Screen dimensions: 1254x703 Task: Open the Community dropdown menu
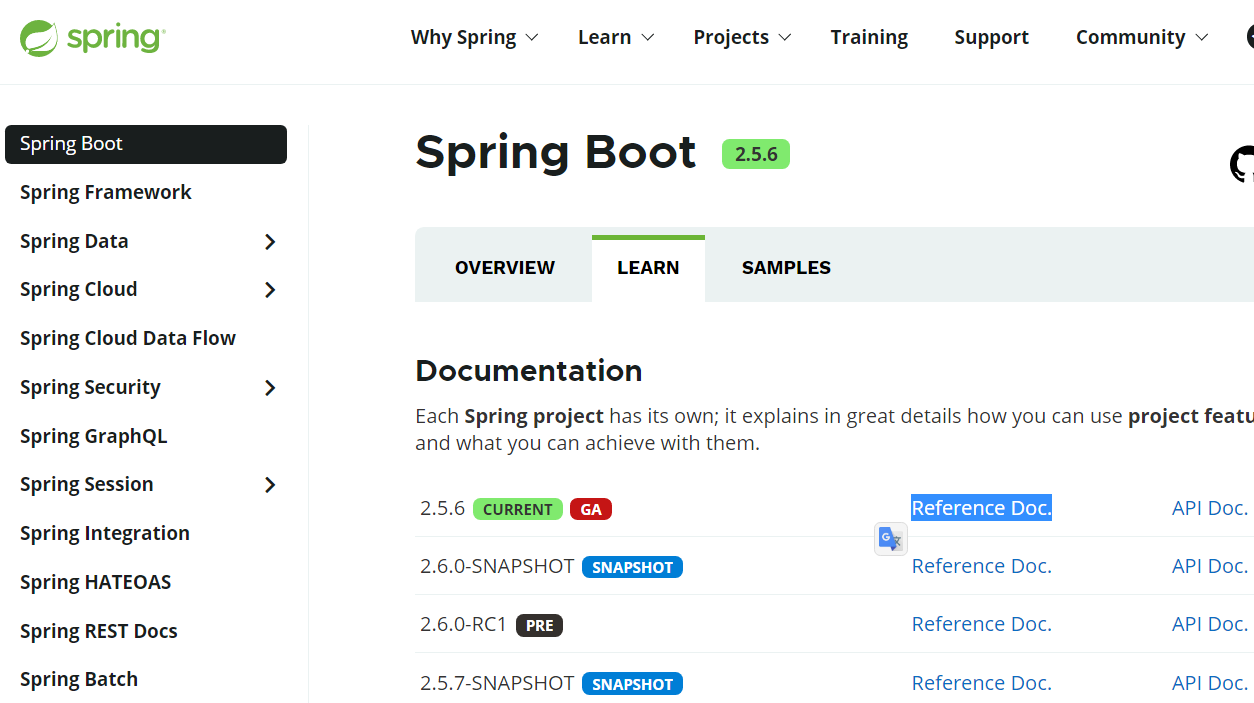[x=1142, y=37]
